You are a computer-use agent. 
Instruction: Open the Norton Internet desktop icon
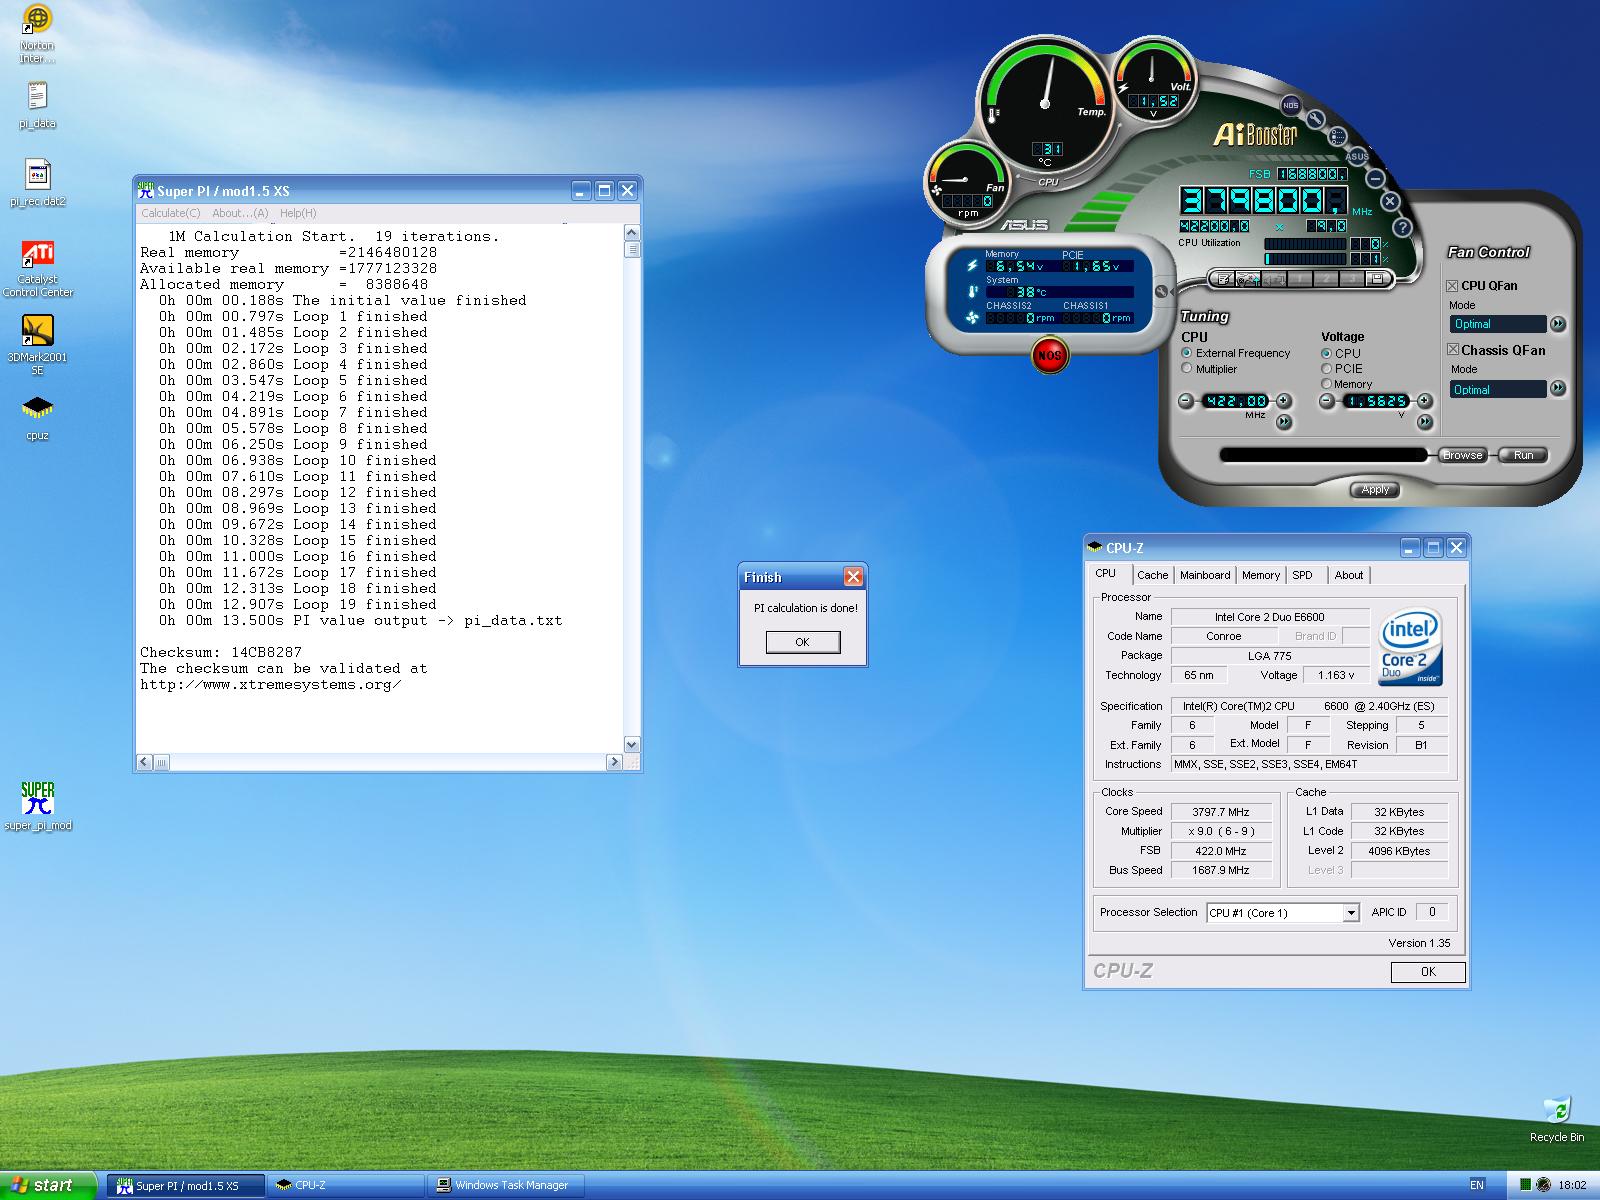[37, 34]
